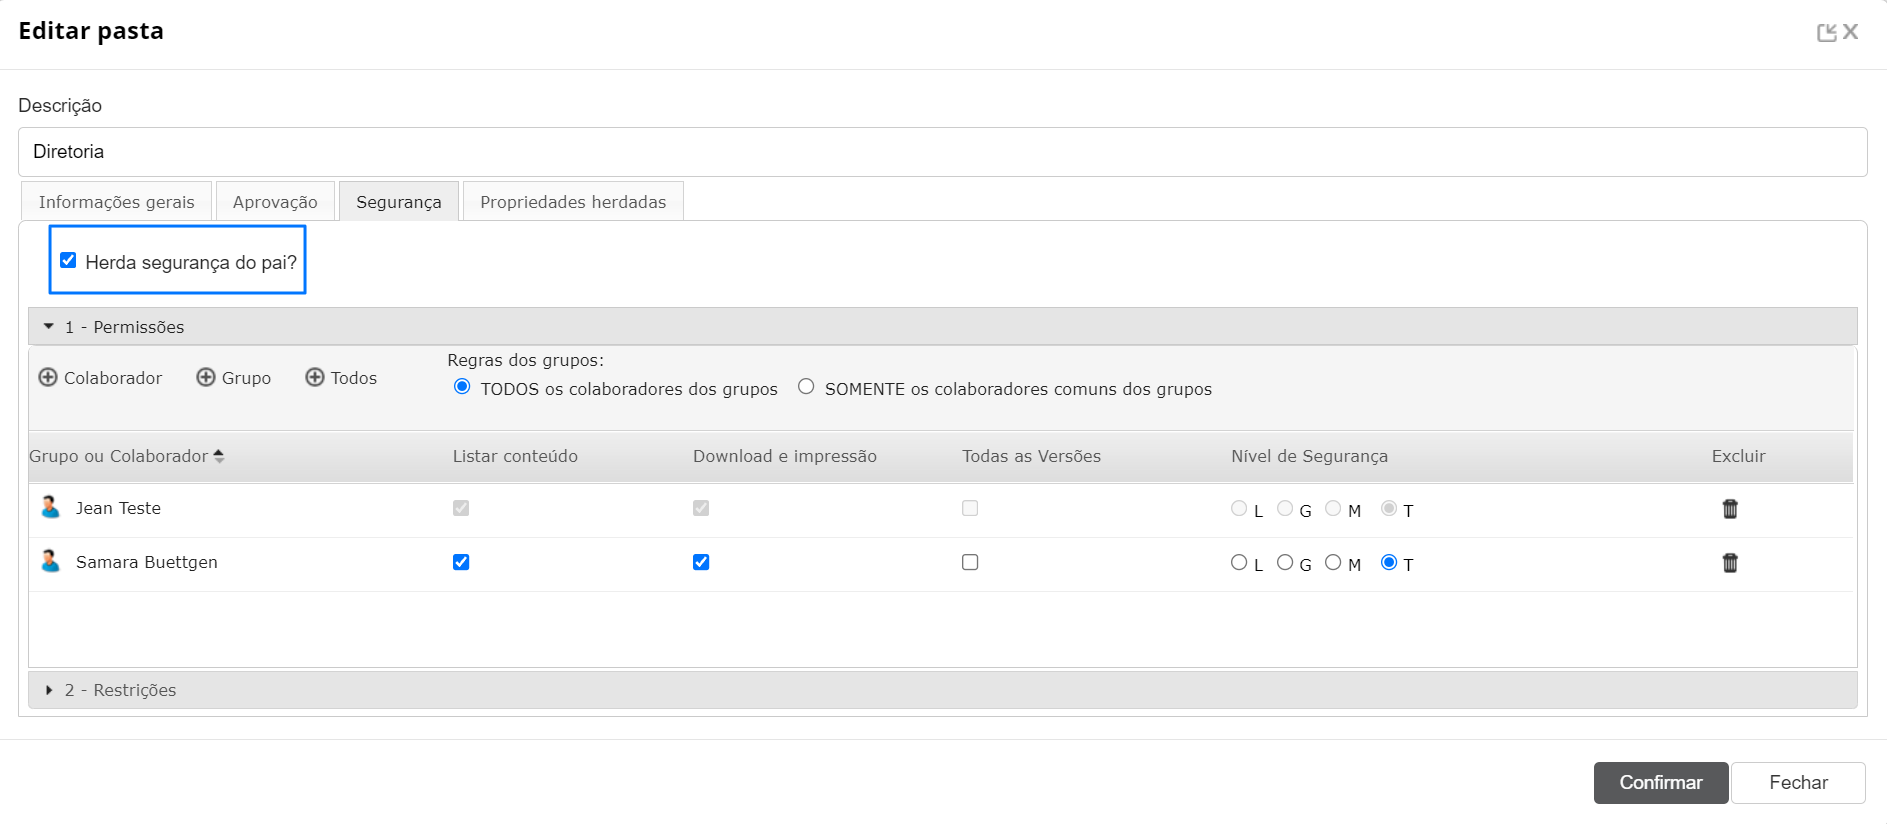The width and height of the screenshot is (1887, 824).
Task: Select security level M for Jean Teste
Action: point(1333,508)
